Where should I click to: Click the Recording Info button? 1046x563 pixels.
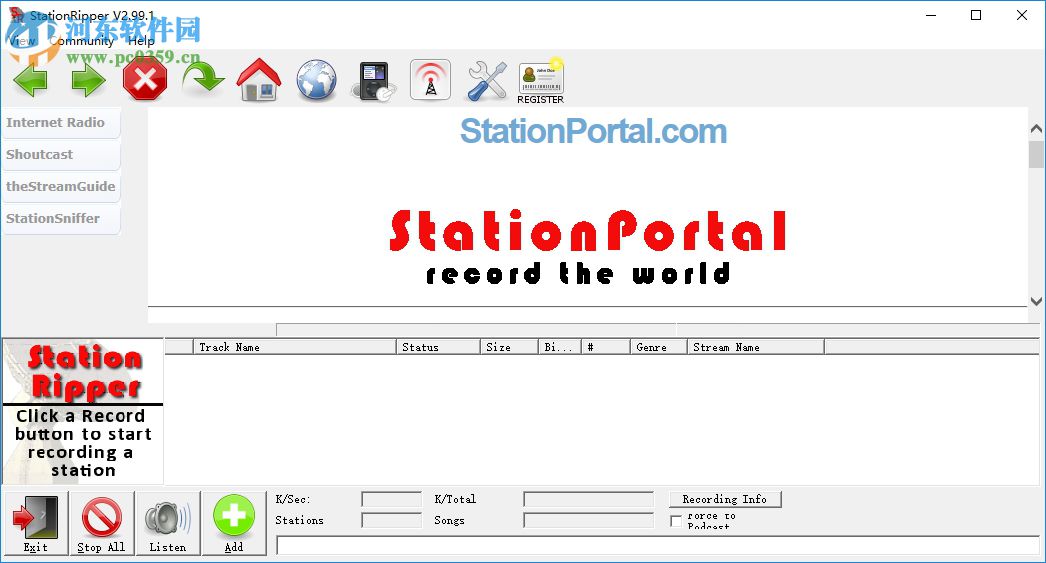[724, 499]
